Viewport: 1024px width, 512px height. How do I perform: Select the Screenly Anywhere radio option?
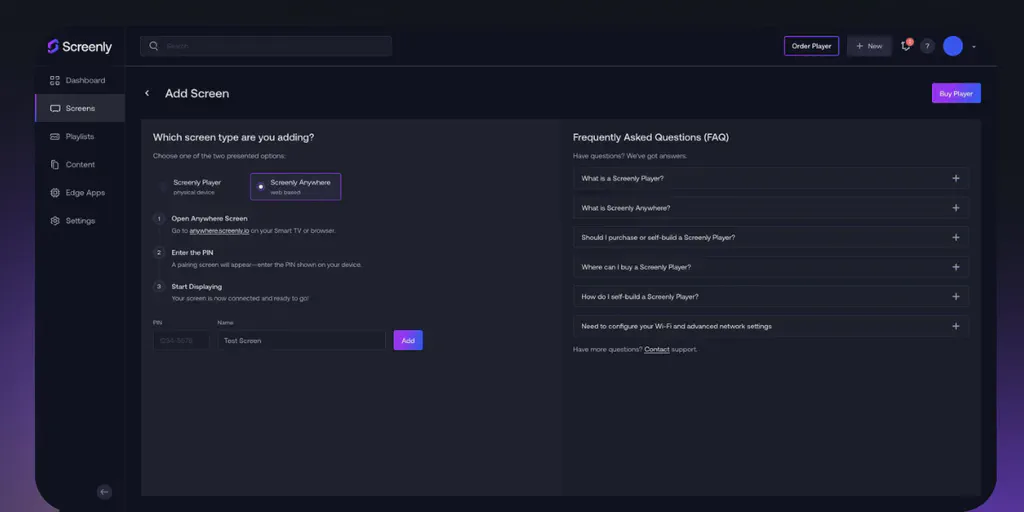click(x=261, y=186)
